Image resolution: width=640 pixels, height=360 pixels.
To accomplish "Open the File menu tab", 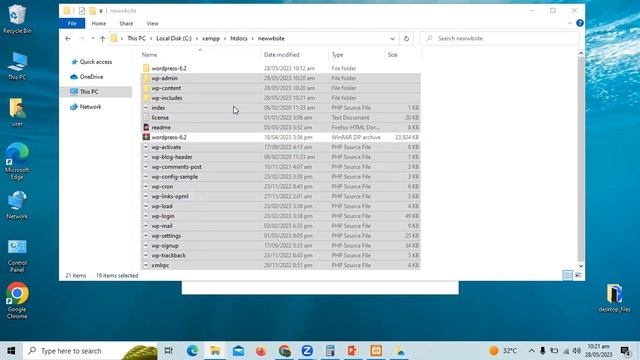I will (72, 23).
